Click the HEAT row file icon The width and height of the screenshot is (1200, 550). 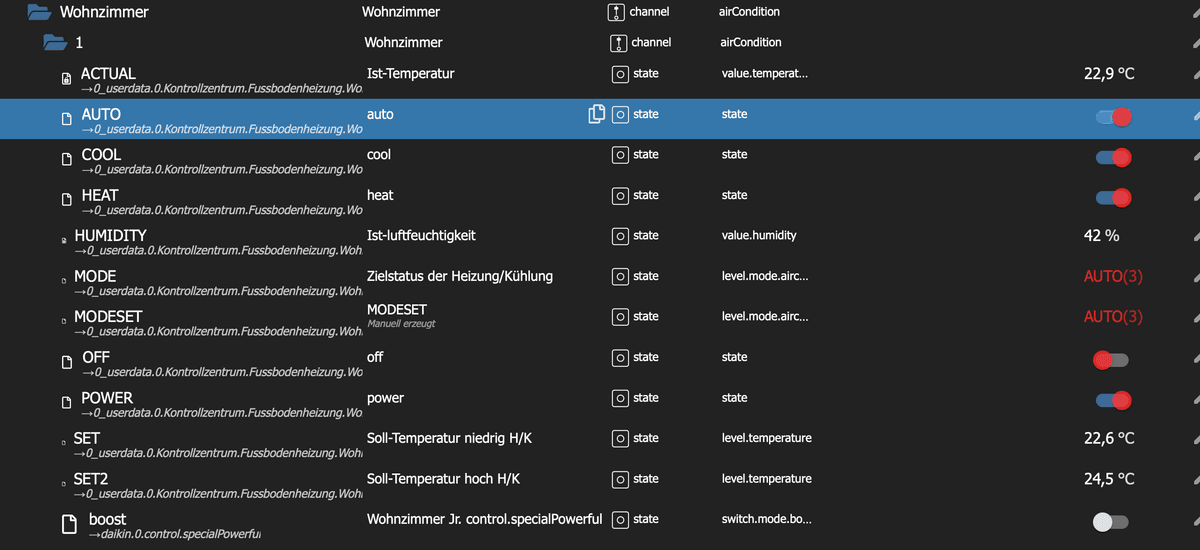click(x=67, y=199)
